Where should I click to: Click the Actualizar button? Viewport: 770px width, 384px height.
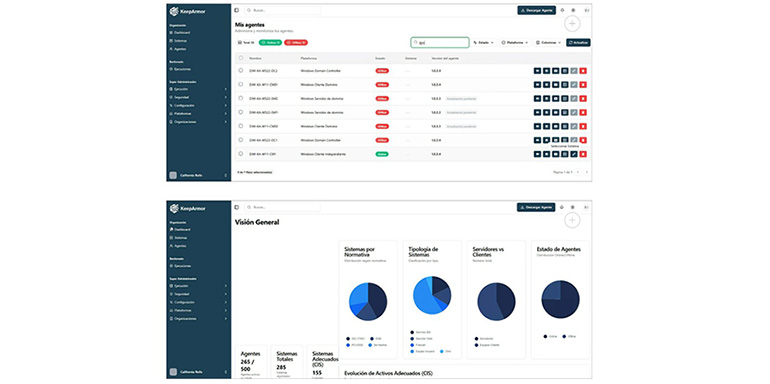[578, 43]
